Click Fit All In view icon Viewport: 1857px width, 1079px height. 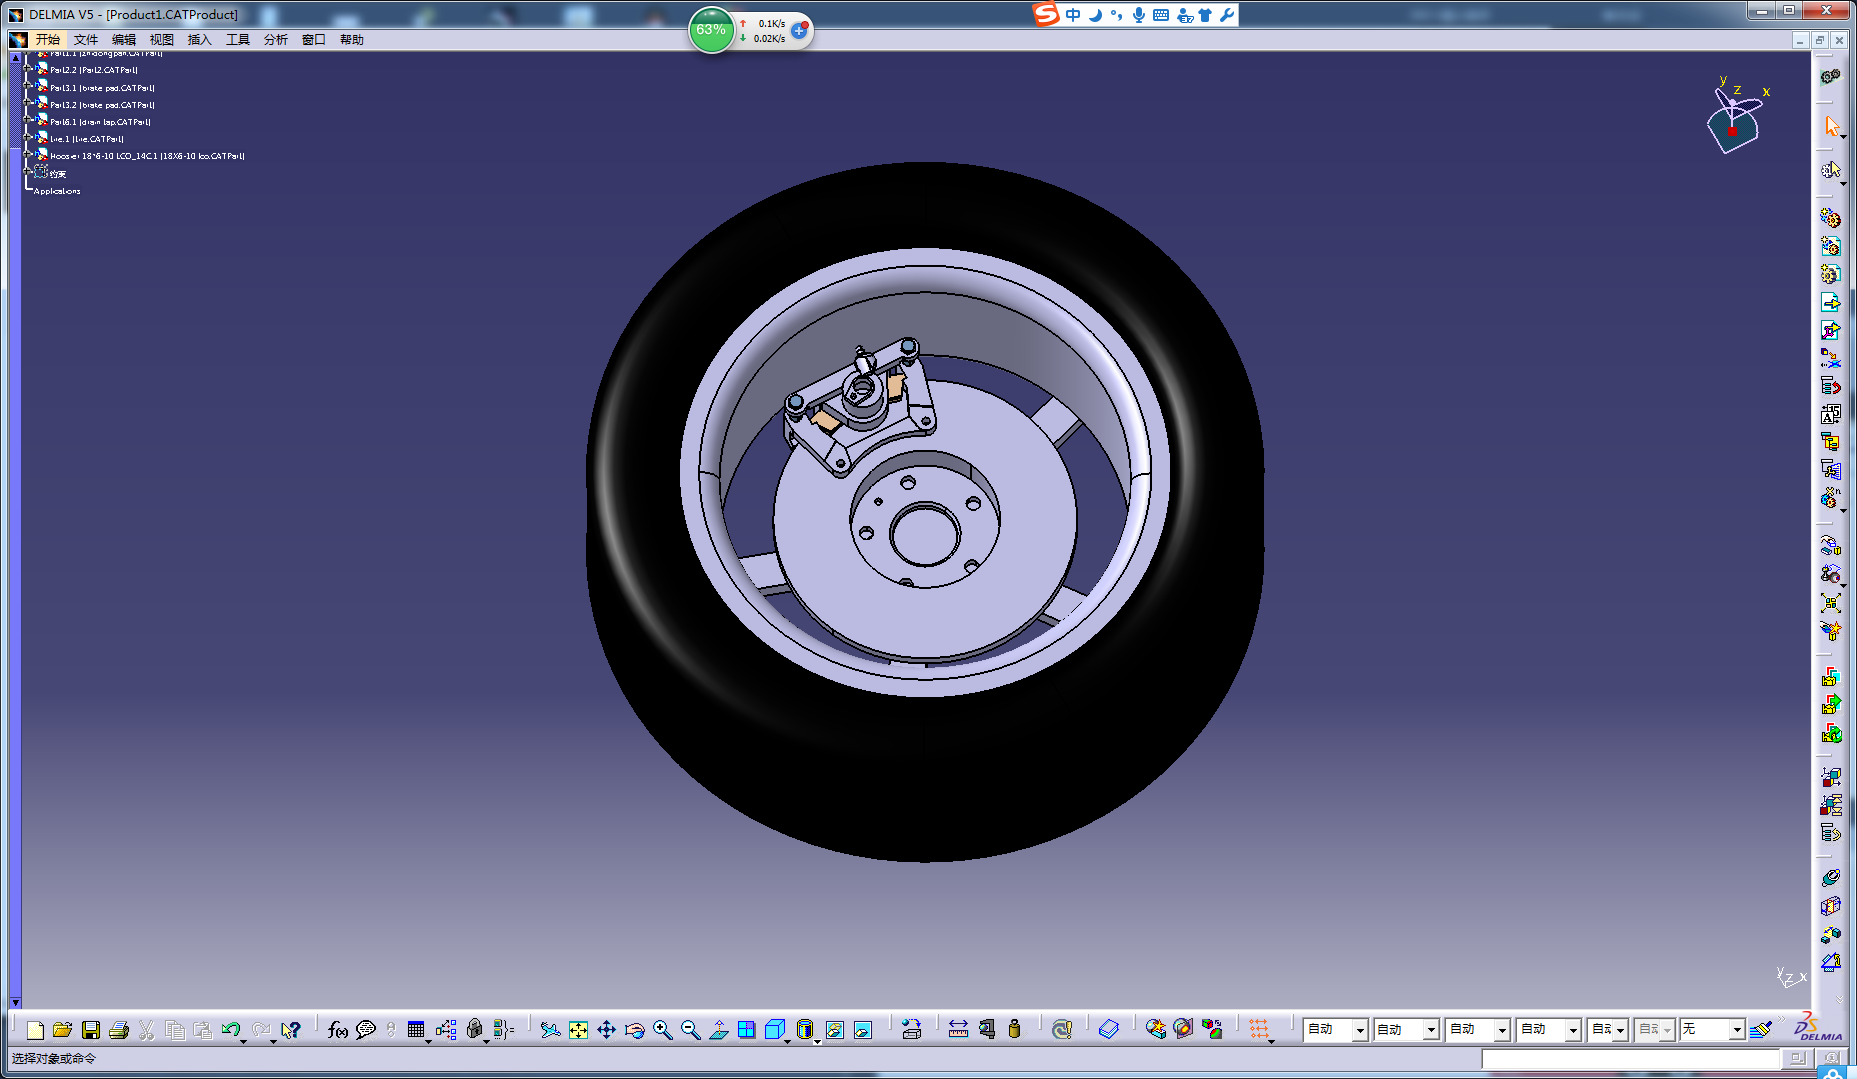[578, 1029]
